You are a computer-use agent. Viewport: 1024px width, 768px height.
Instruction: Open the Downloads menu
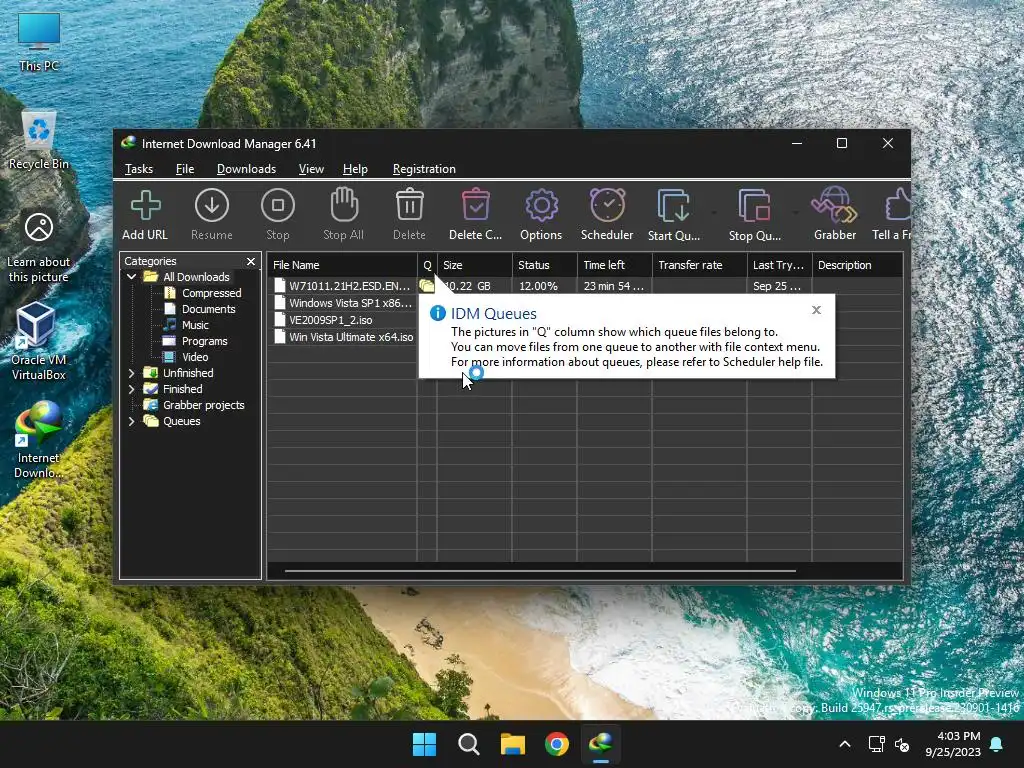[x=246, y=168]
